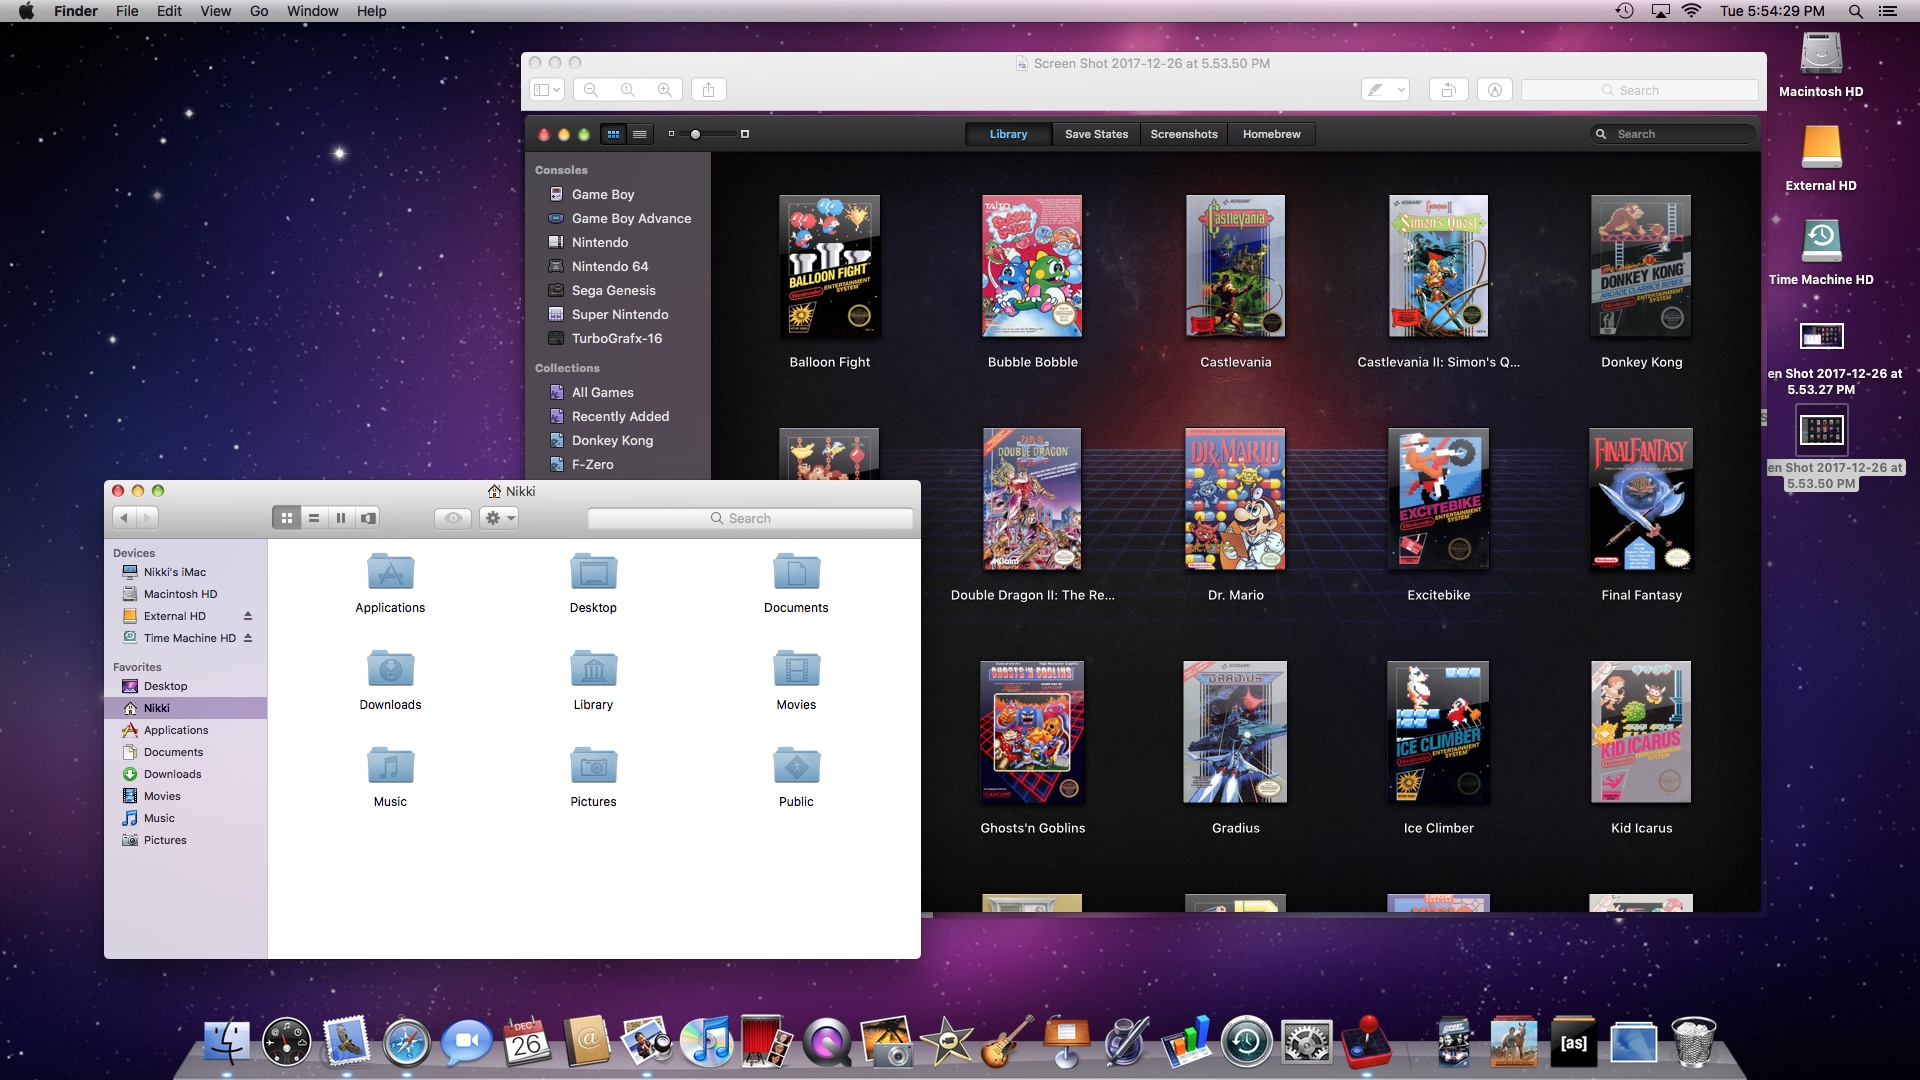
Task: Switch OpenEmu library to list view
Action: tap(640, 134)
